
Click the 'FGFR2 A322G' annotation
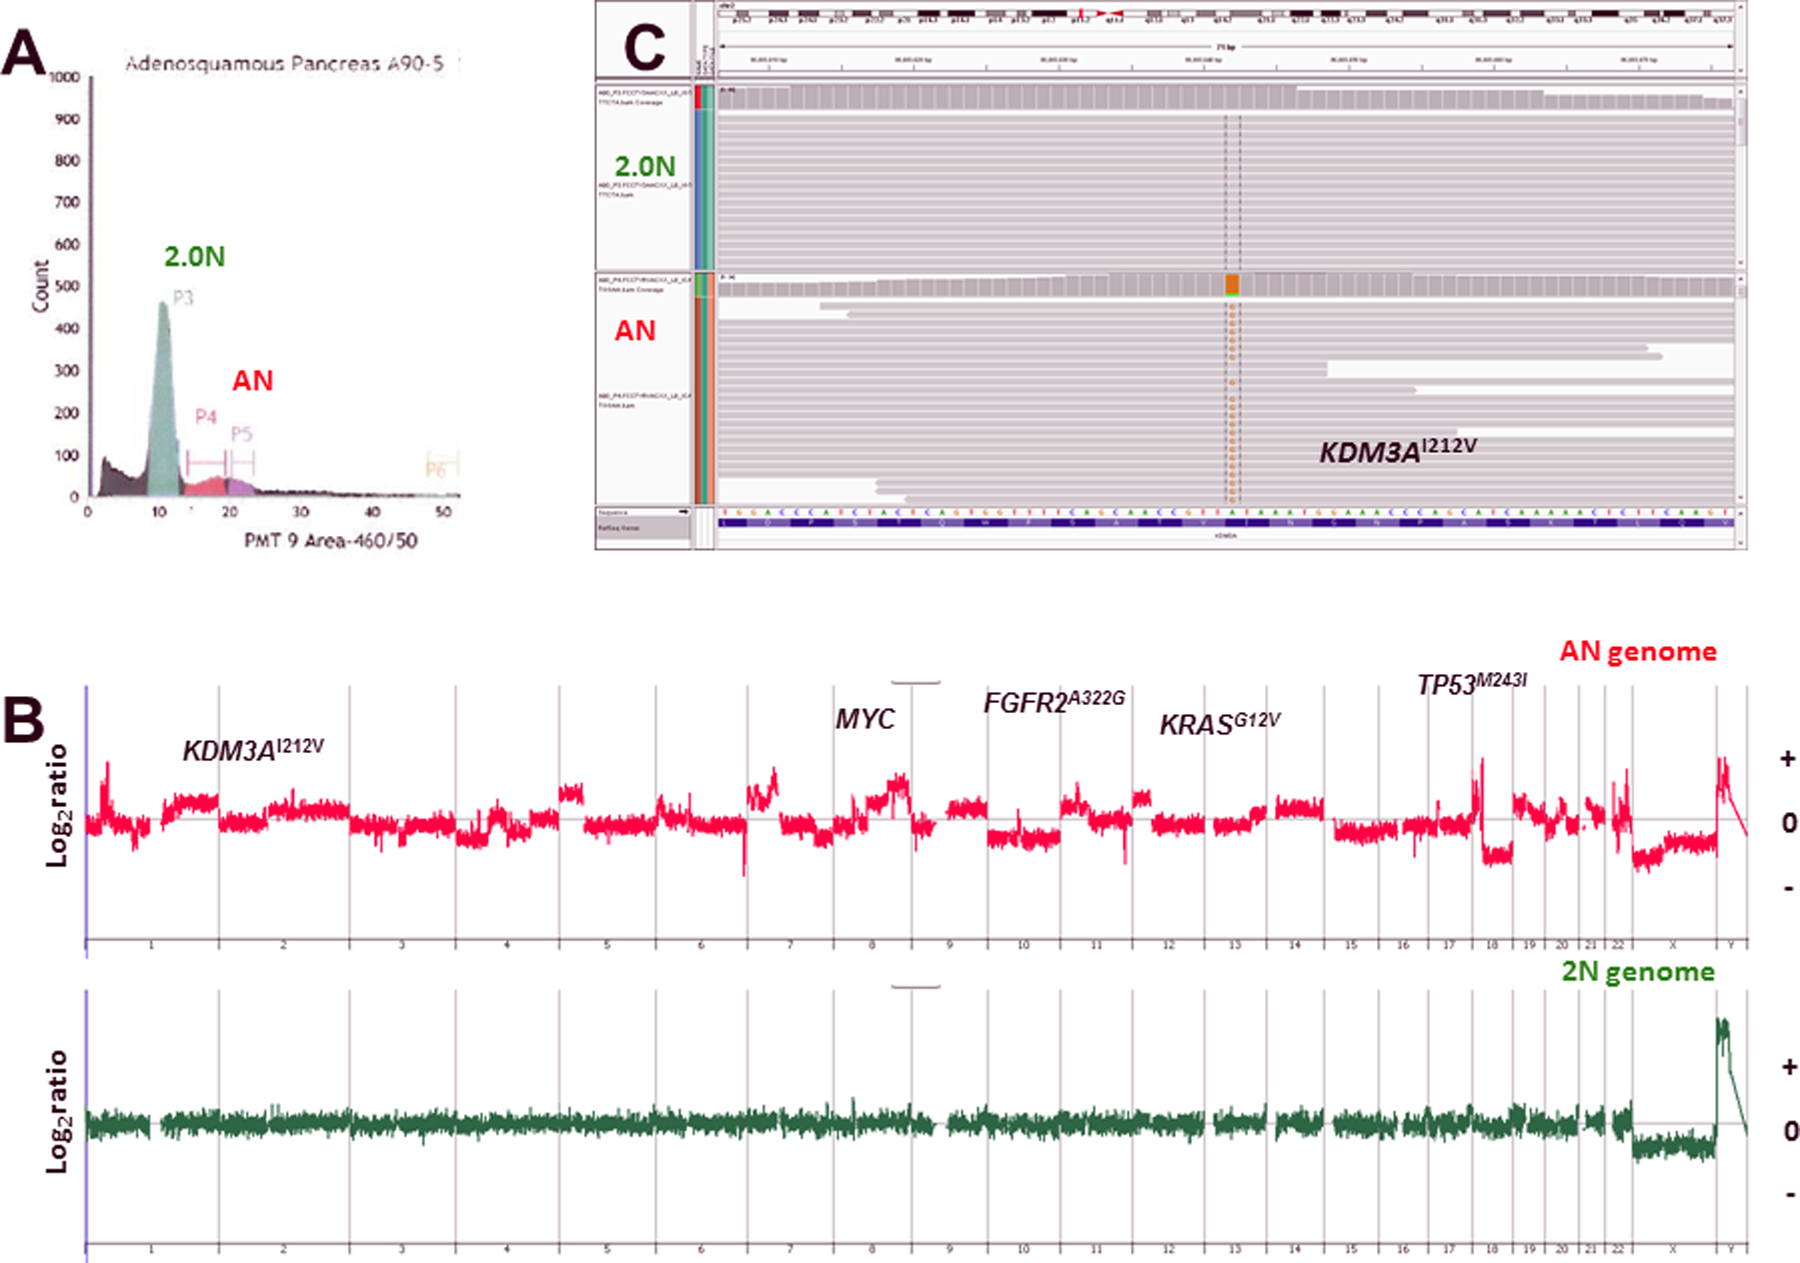tap(1054, 702)
